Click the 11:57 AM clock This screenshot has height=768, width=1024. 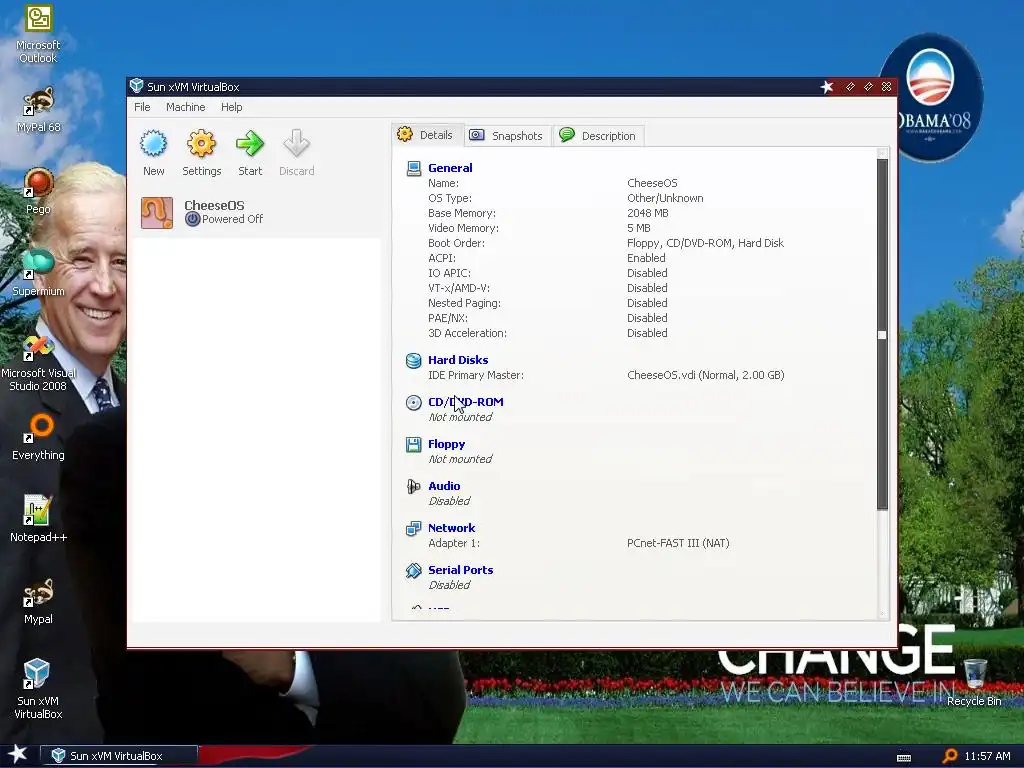[987, 756]
